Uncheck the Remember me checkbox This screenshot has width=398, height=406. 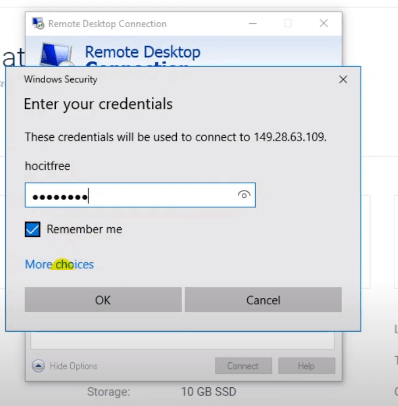point(33,229)
